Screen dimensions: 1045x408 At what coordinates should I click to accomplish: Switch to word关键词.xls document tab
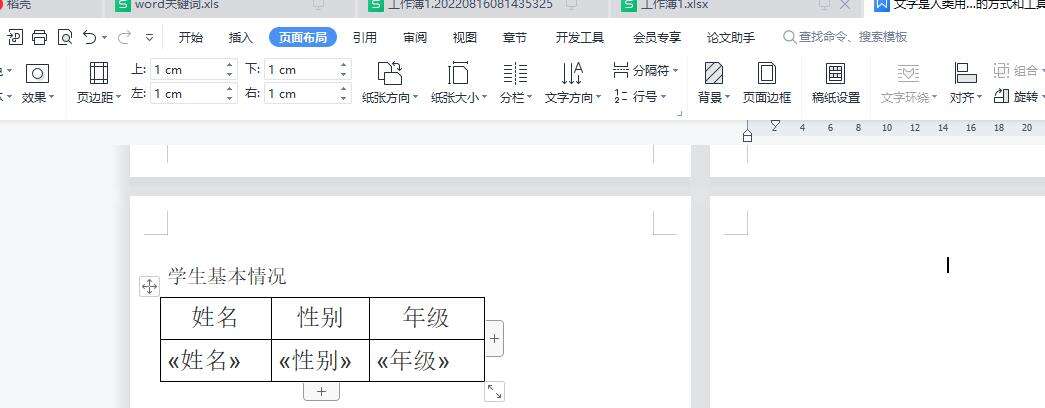point(177,5)
